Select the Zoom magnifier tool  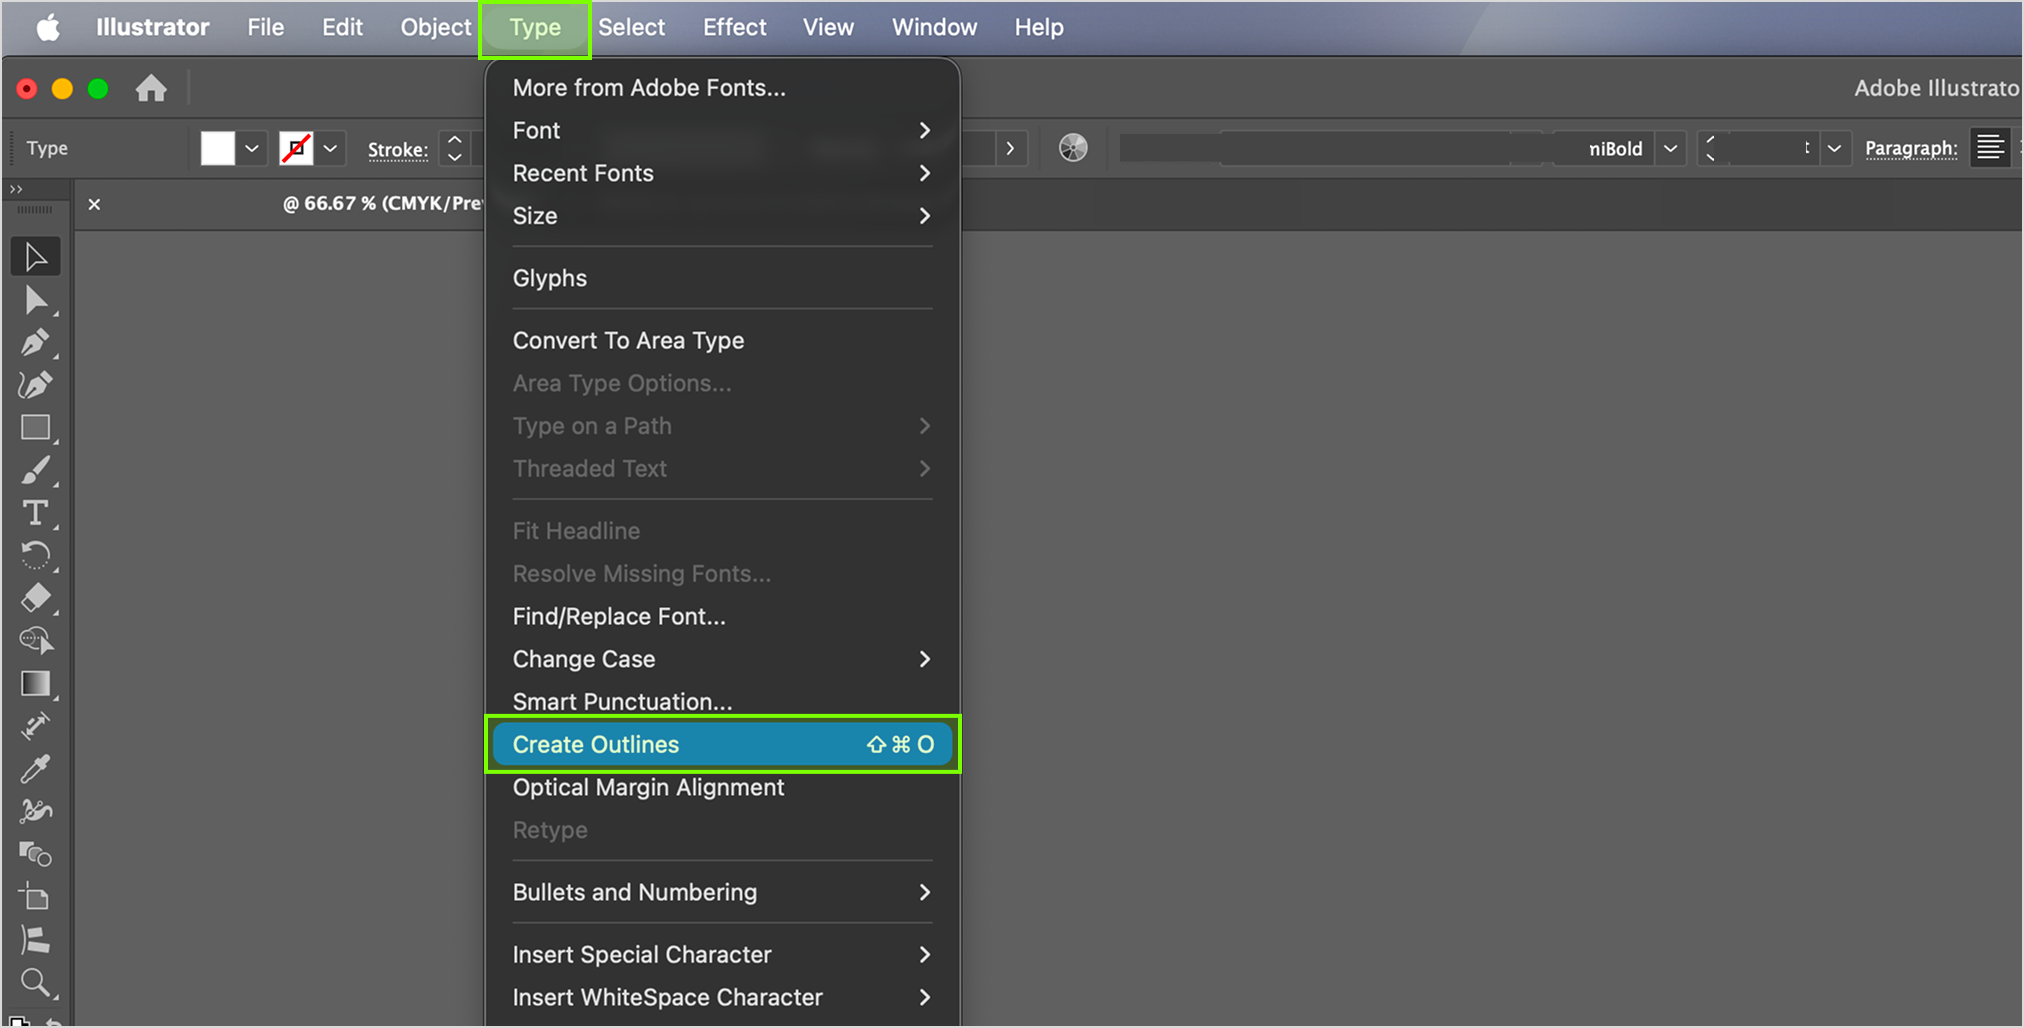click(35, 983)
